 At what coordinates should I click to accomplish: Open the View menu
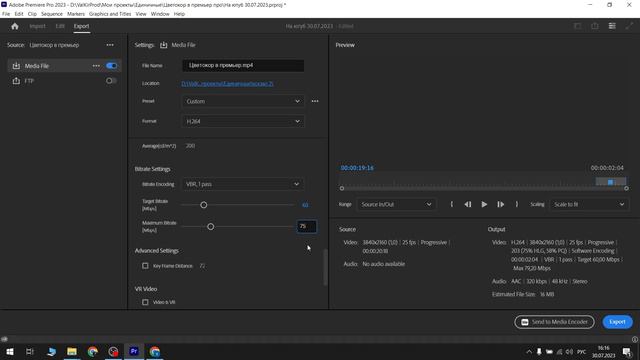[x=141, y=14]
